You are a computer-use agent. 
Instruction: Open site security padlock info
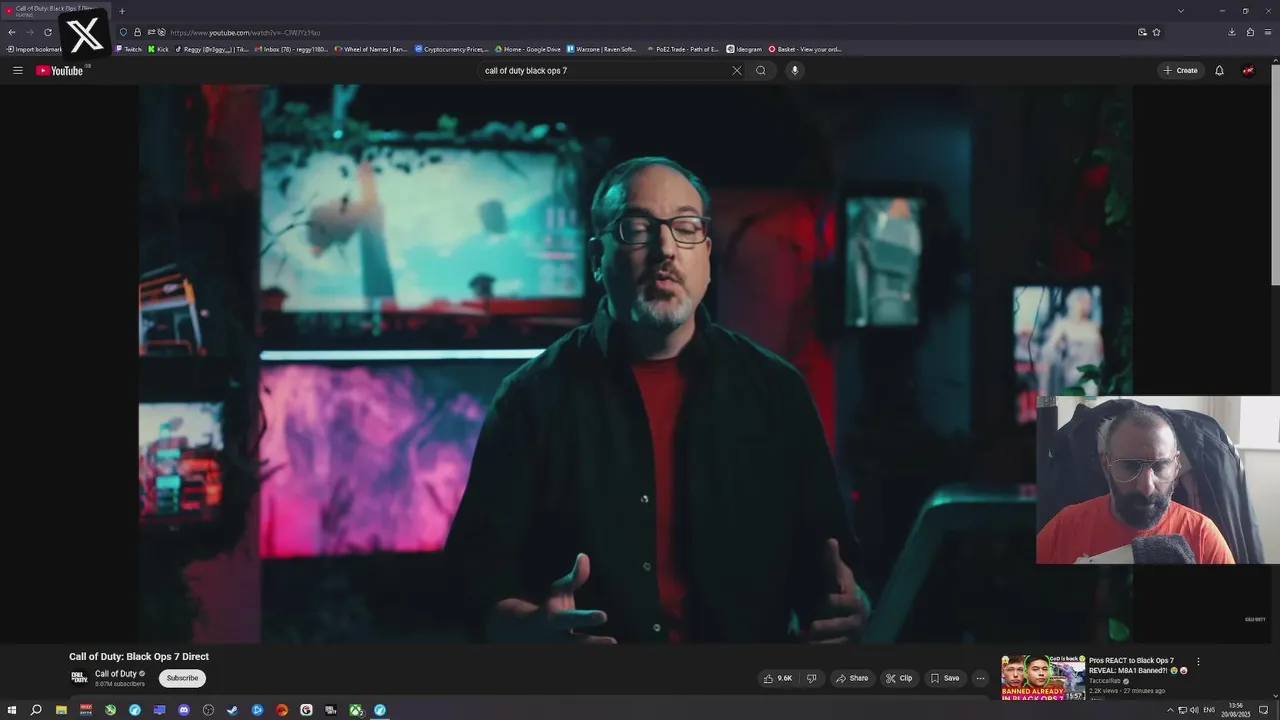[137, 32]
